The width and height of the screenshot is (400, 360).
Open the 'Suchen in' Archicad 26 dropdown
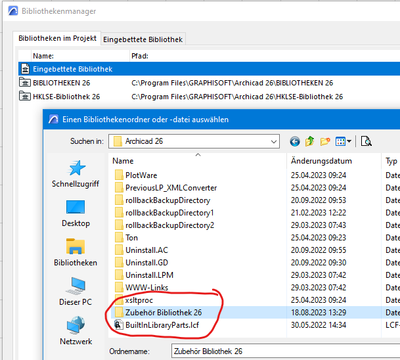[x=194, y=142]
